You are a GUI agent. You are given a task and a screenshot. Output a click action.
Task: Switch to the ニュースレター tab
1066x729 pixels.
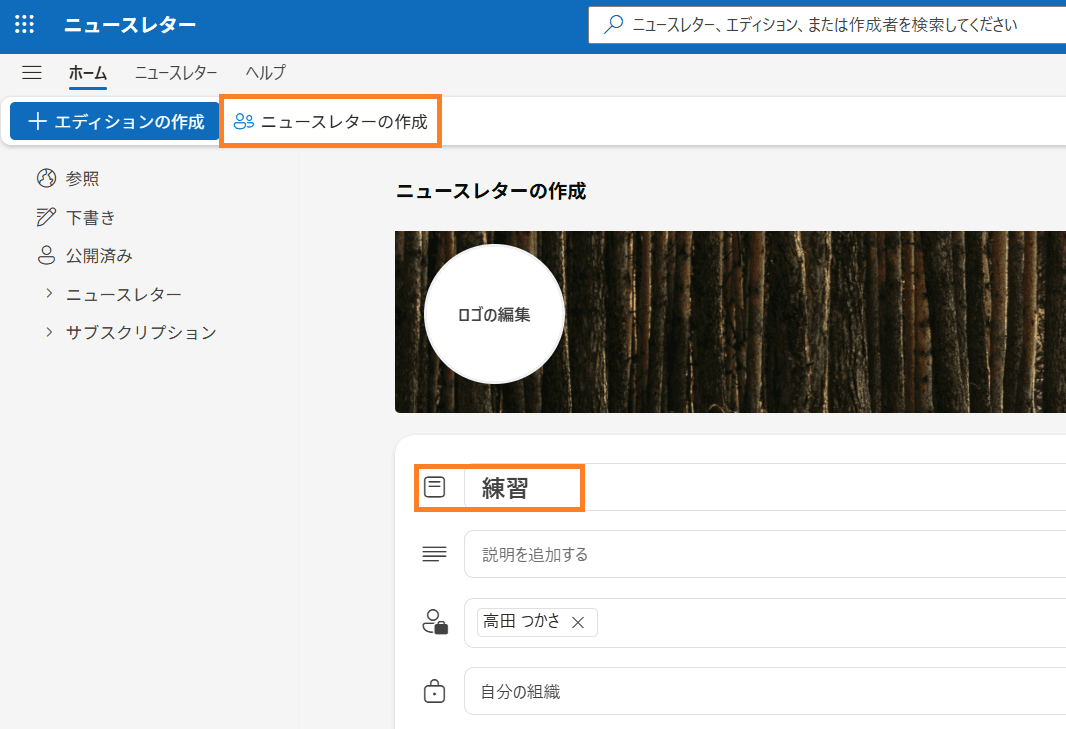pos(176,72)
